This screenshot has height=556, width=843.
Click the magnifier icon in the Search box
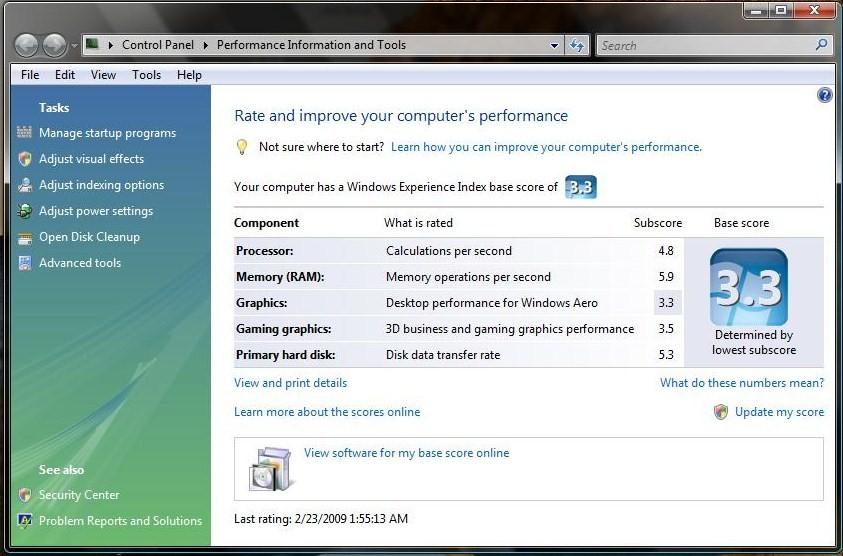tap(821, 45)
